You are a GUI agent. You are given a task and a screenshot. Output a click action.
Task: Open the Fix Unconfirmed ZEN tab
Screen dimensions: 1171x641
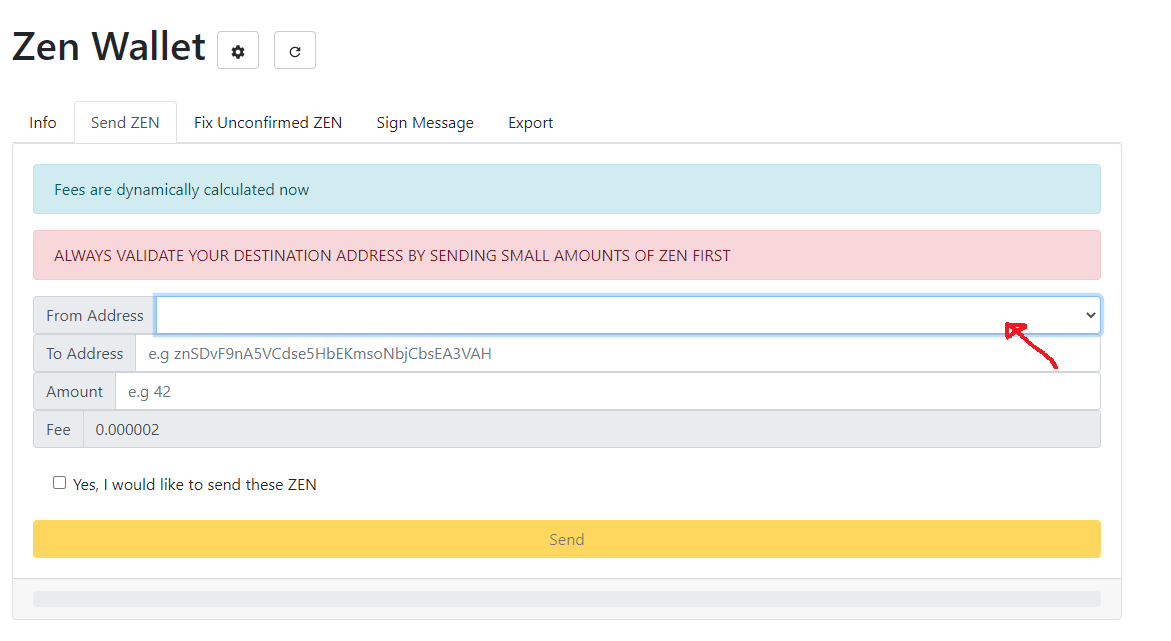pyautogui.click(x=268, y=123)
